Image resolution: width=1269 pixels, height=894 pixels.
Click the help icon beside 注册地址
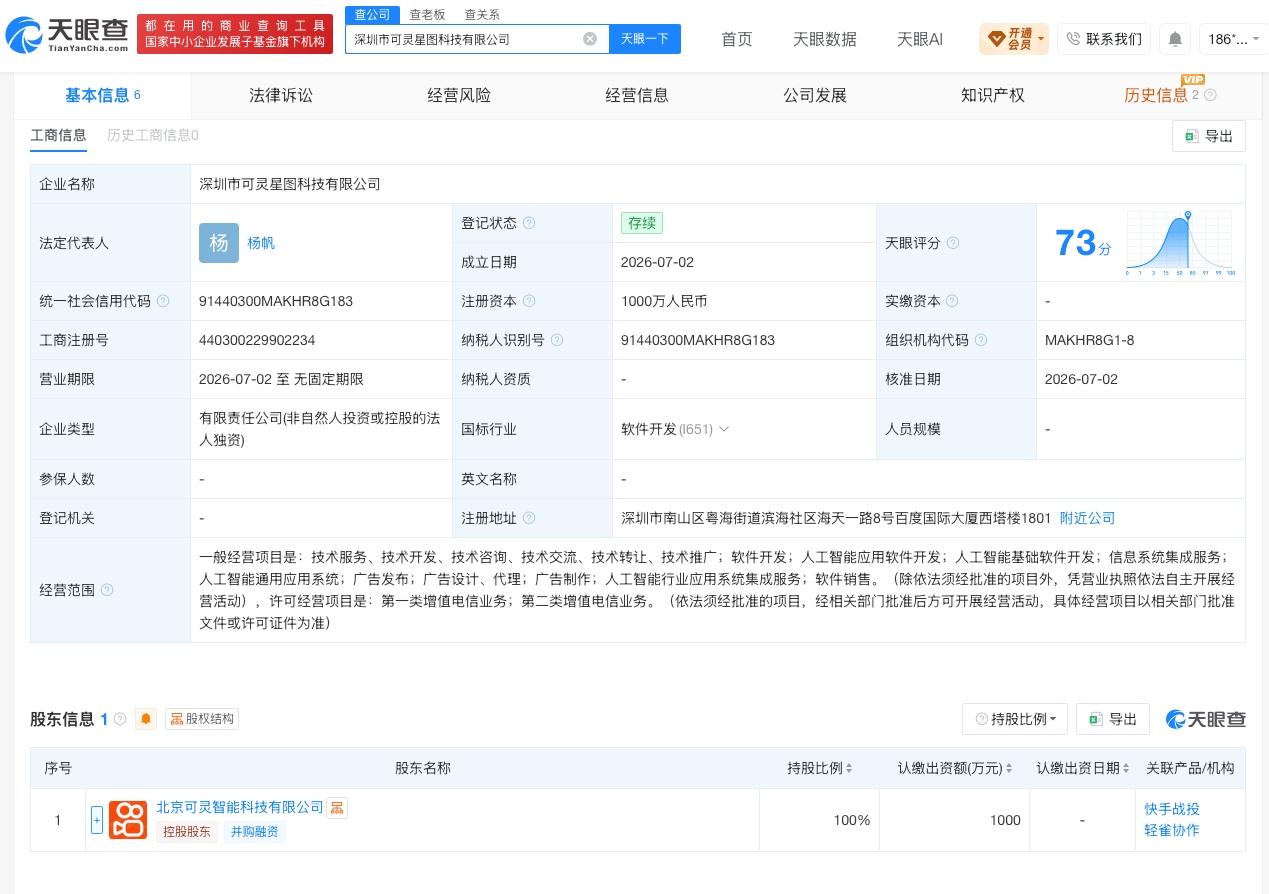tap(529, 518)
